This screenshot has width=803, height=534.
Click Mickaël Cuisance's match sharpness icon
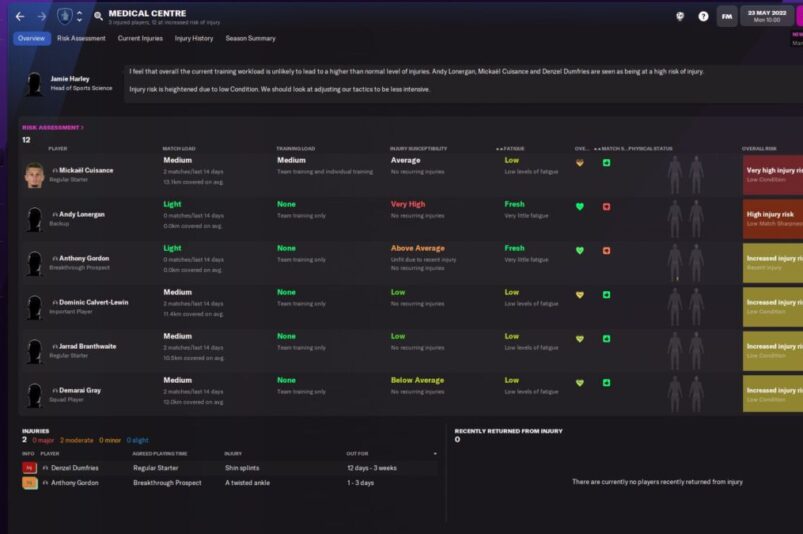(606, 163)
